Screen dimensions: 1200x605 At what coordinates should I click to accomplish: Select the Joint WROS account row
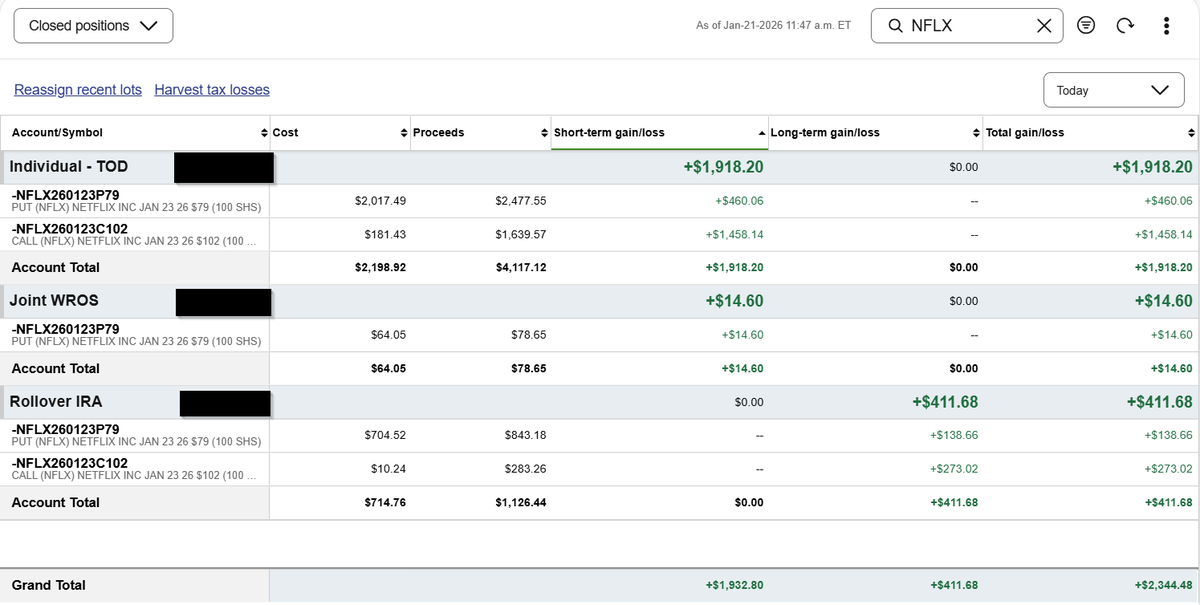600,301
